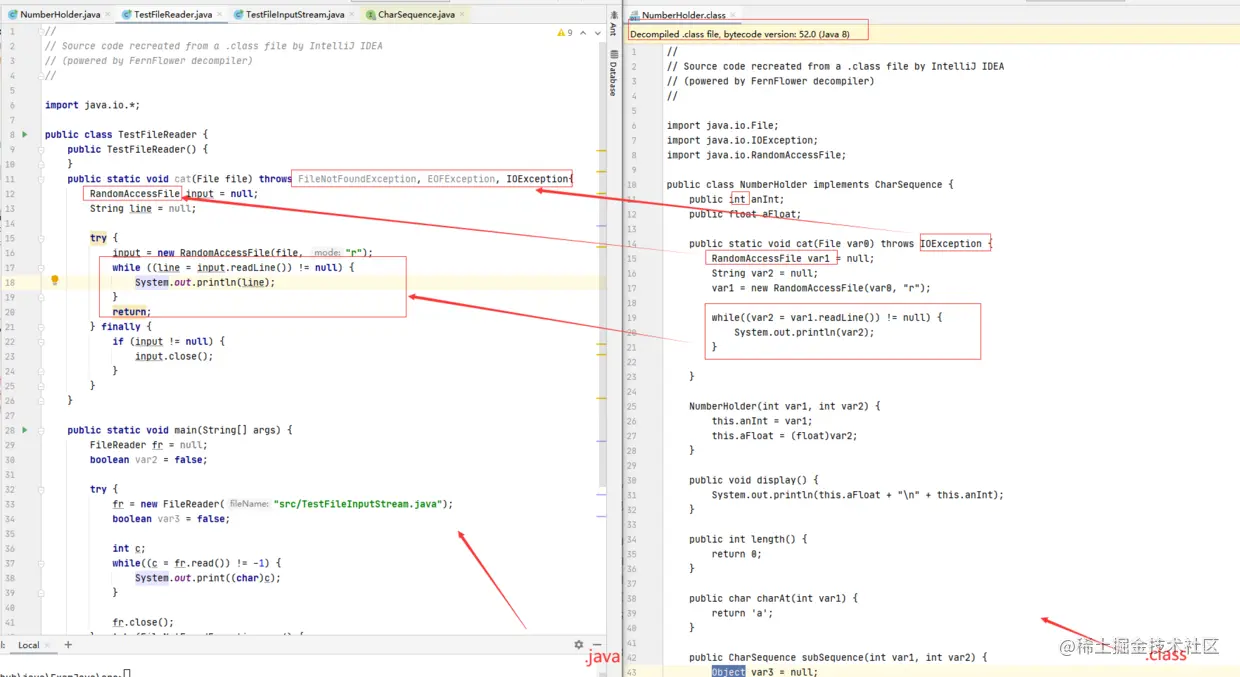The image size is (1240, 677).
Task: Collapse the try block at line 32
Action: tap(40, 489)
